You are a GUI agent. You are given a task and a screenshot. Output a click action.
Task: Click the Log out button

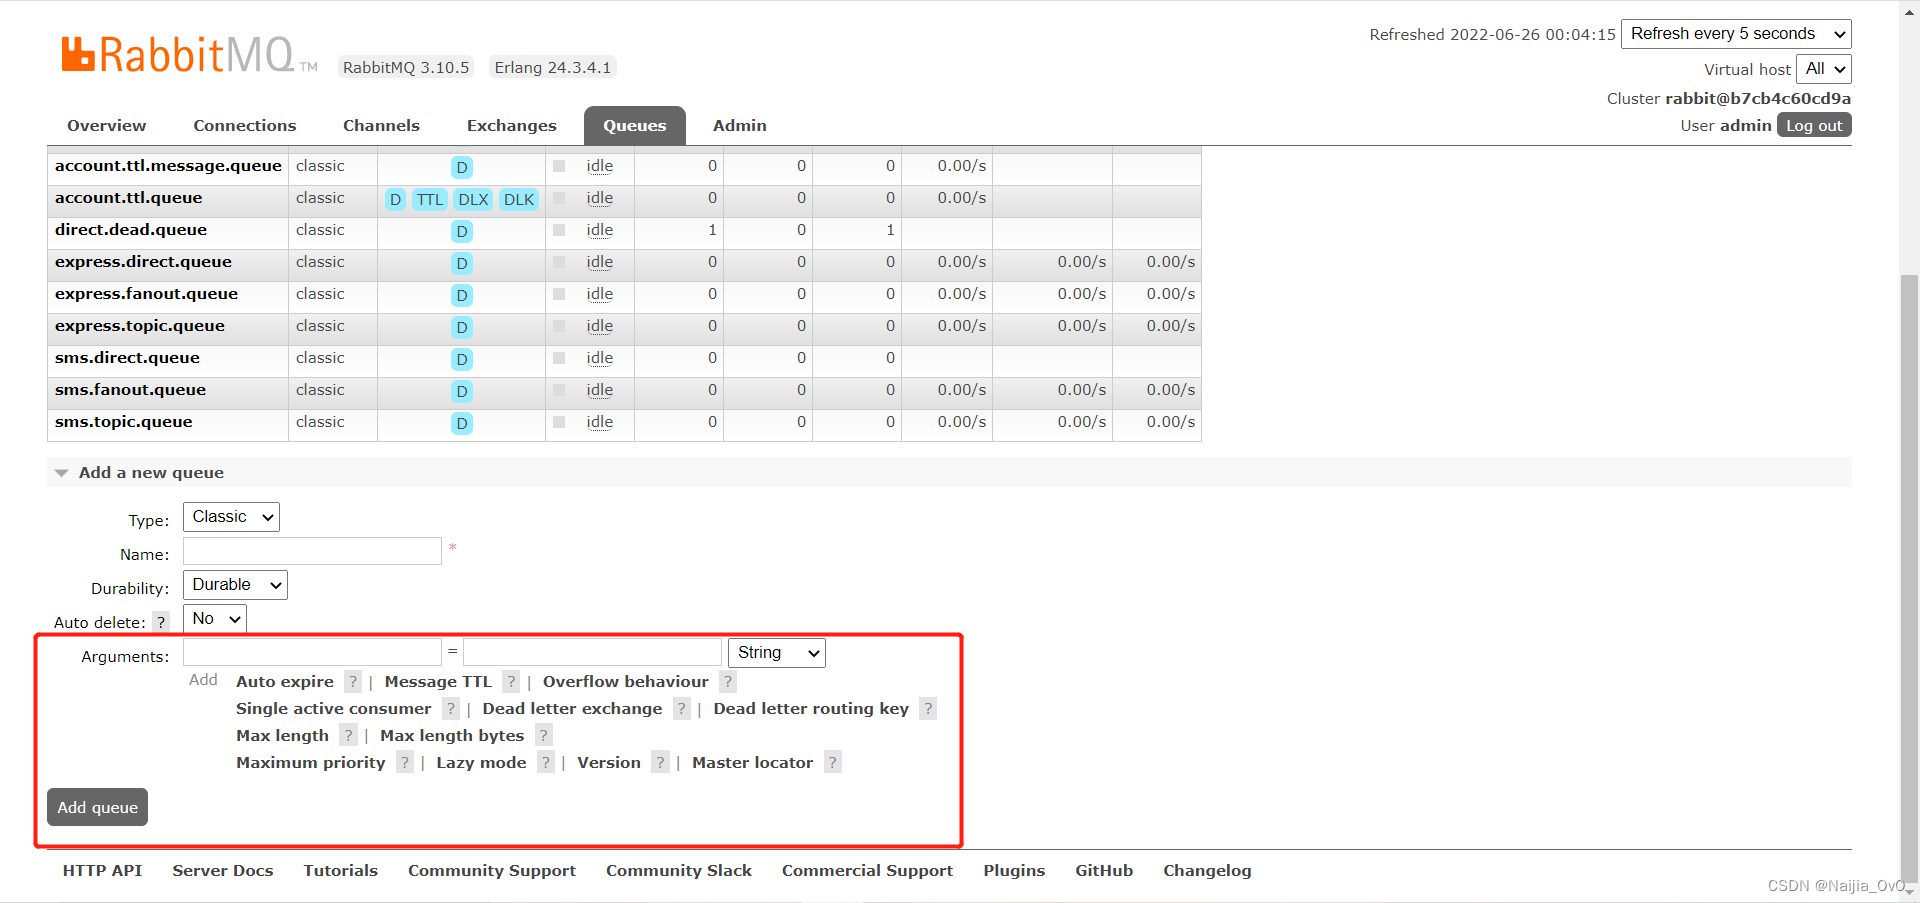[x=1814, y=125]
